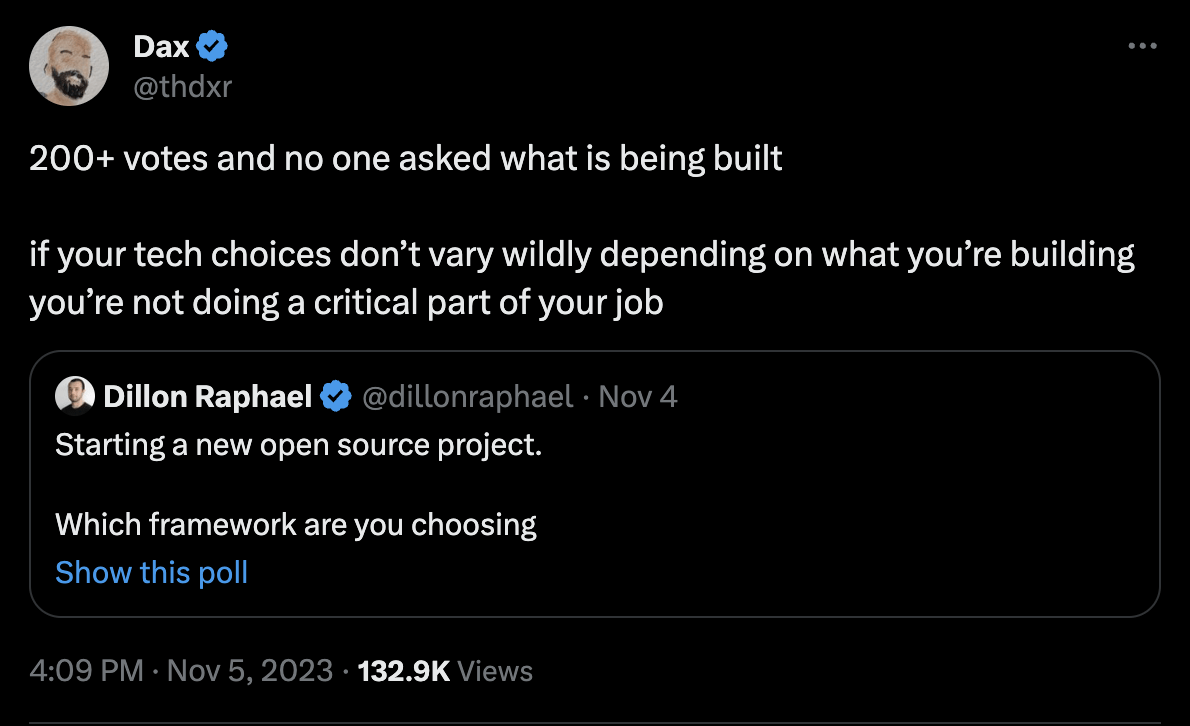Open the Dax display name link
This screenshot has width=1190, height=726.
pos(161,47)
